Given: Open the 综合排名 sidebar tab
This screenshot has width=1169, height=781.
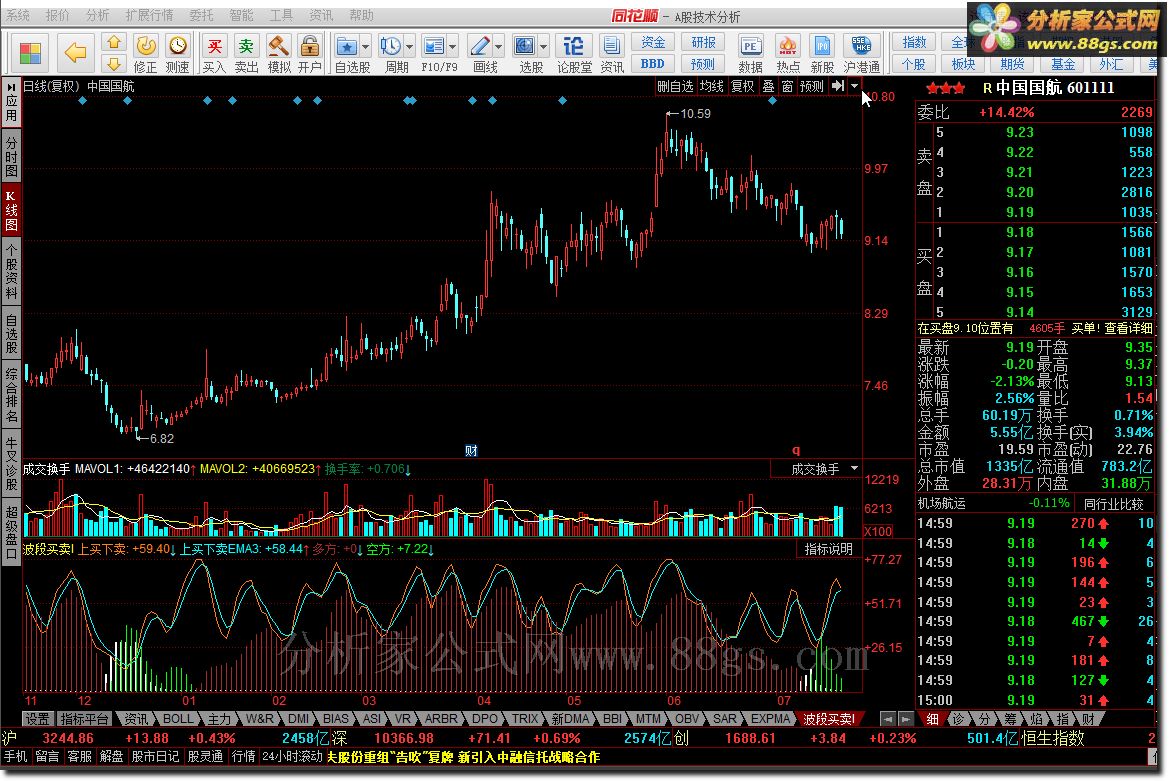Looking at the screenshot, I should [11, 394].
